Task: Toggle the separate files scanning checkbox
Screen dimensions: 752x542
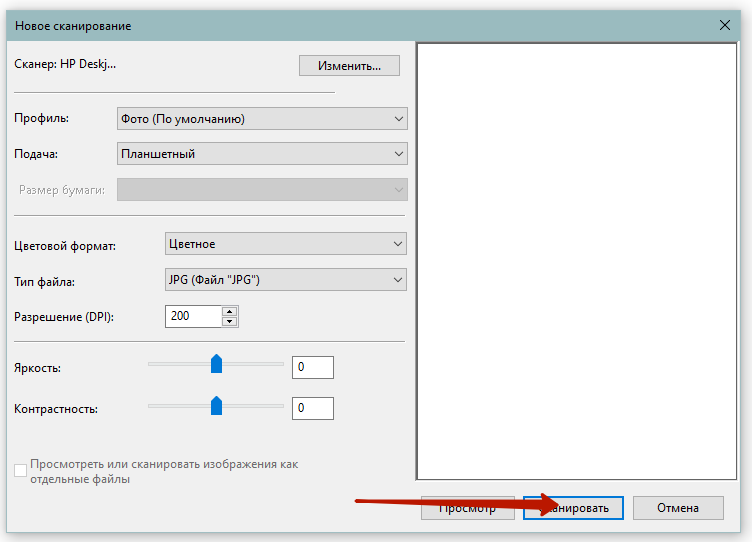Action: point(21,470)
